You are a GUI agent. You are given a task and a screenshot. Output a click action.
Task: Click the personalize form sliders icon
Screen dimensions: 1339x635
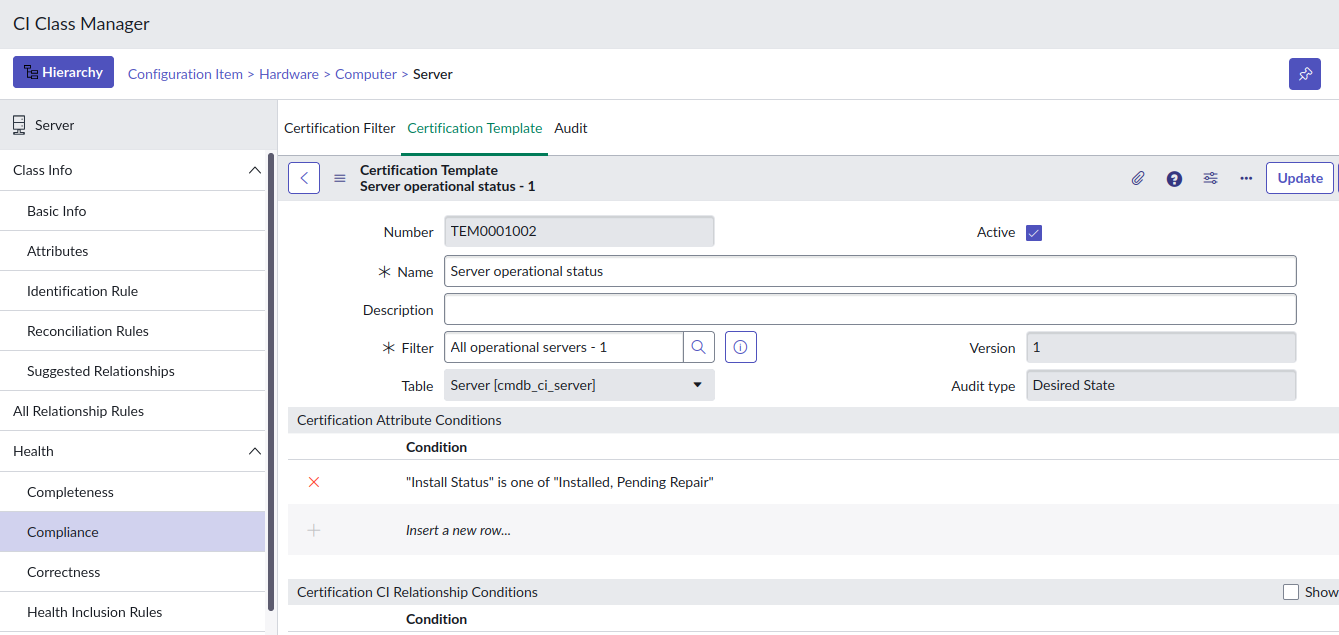[1210, 178]
